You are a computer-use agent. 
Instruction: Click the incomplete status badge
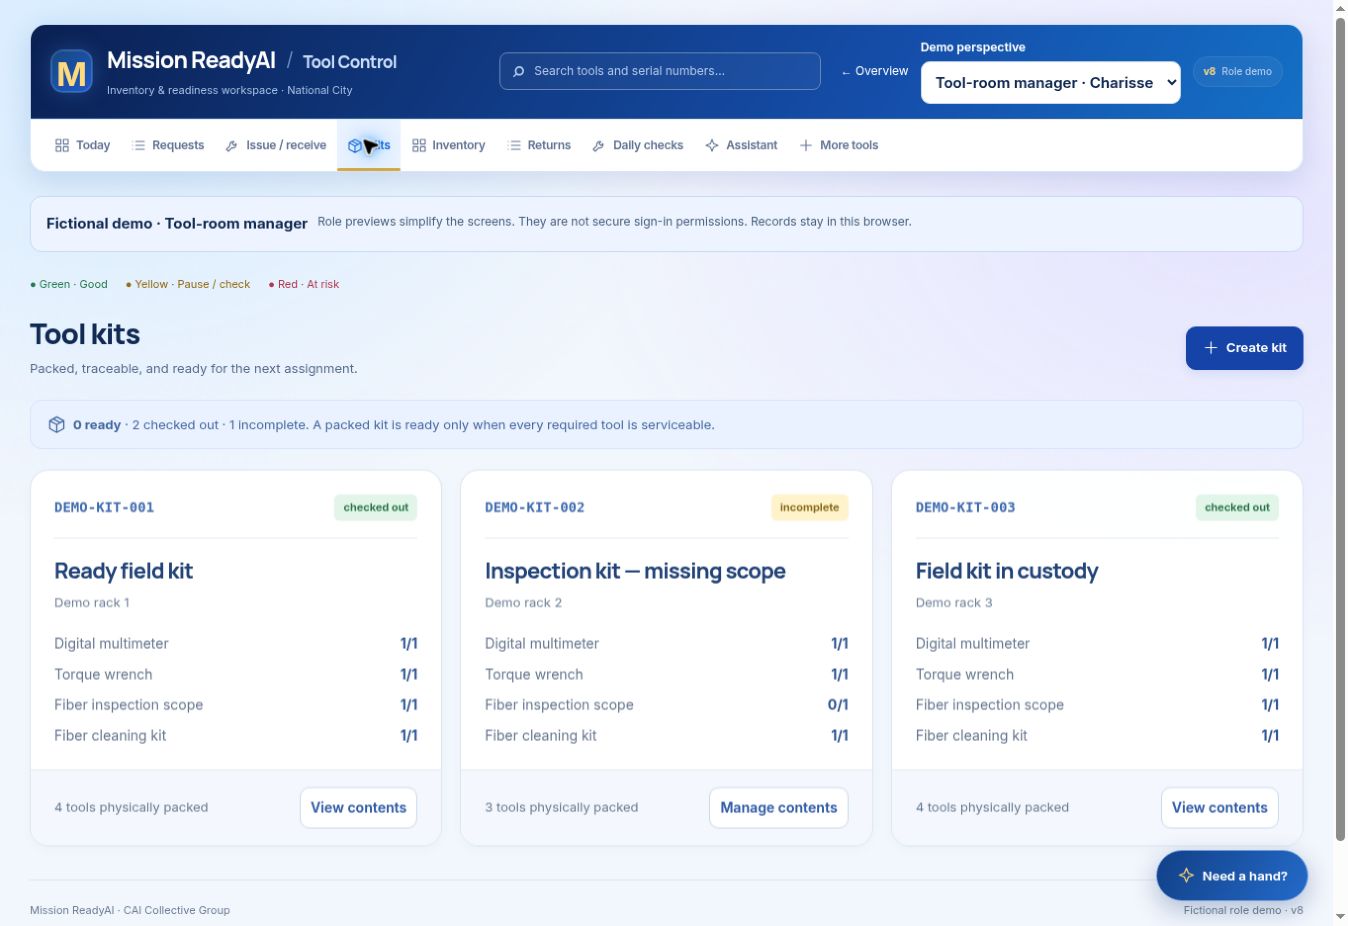coord(809,507)
